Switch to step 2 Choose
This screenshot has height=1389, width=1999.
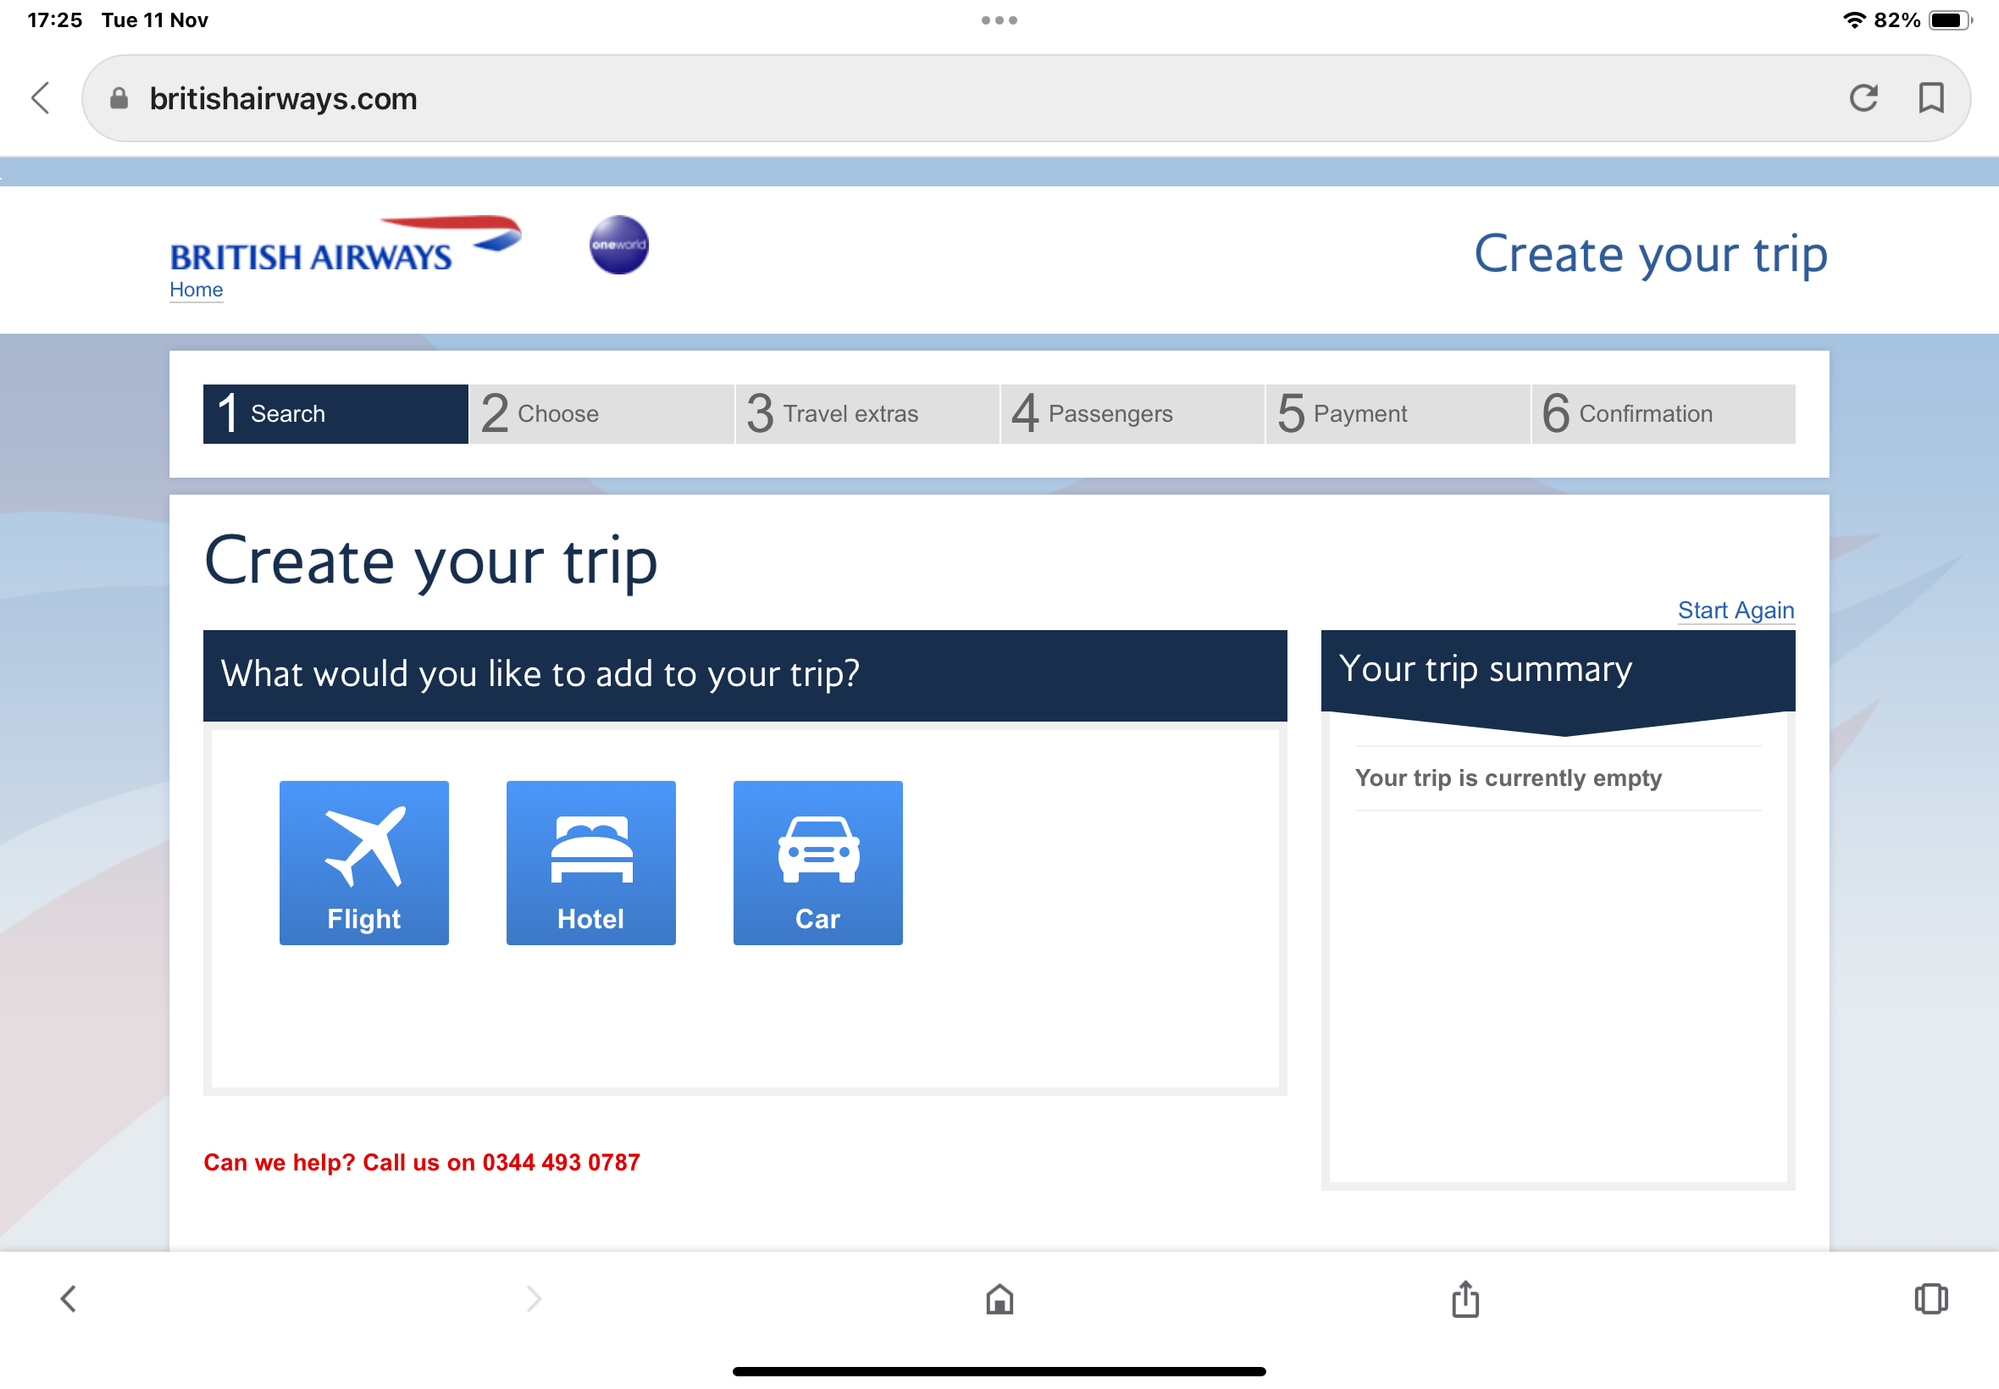coord(601,414)
